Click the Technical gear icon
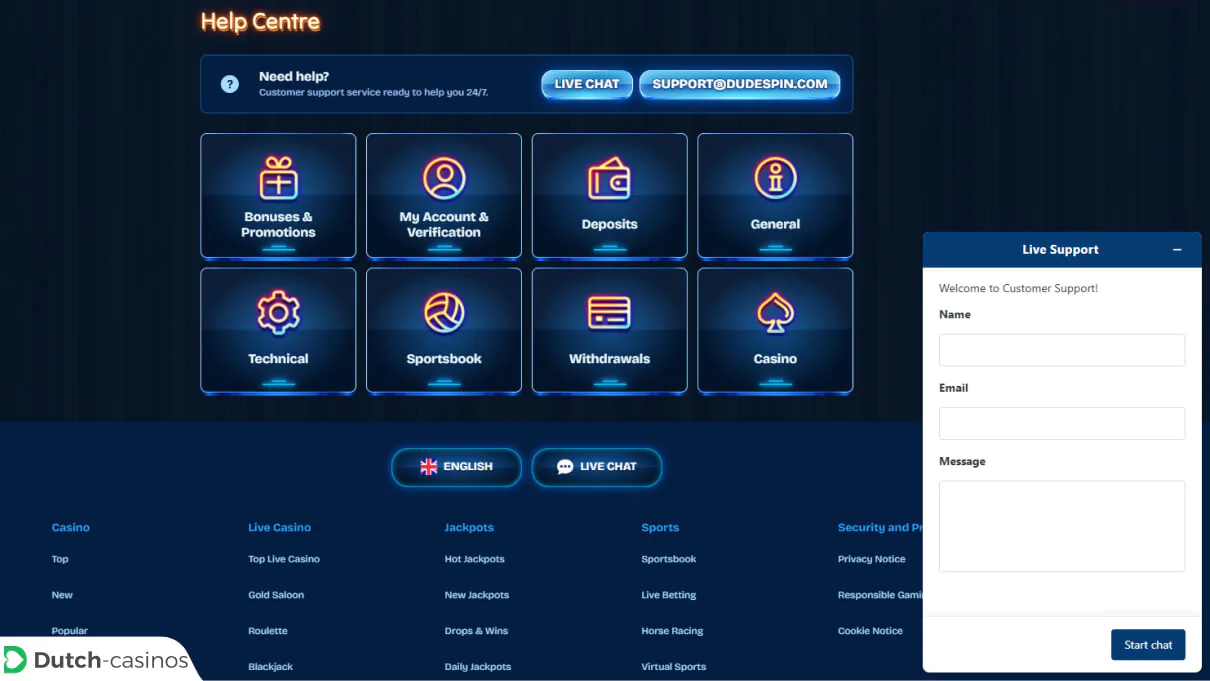The height and width of the screenshot is (681, 1210). [278, 313]
